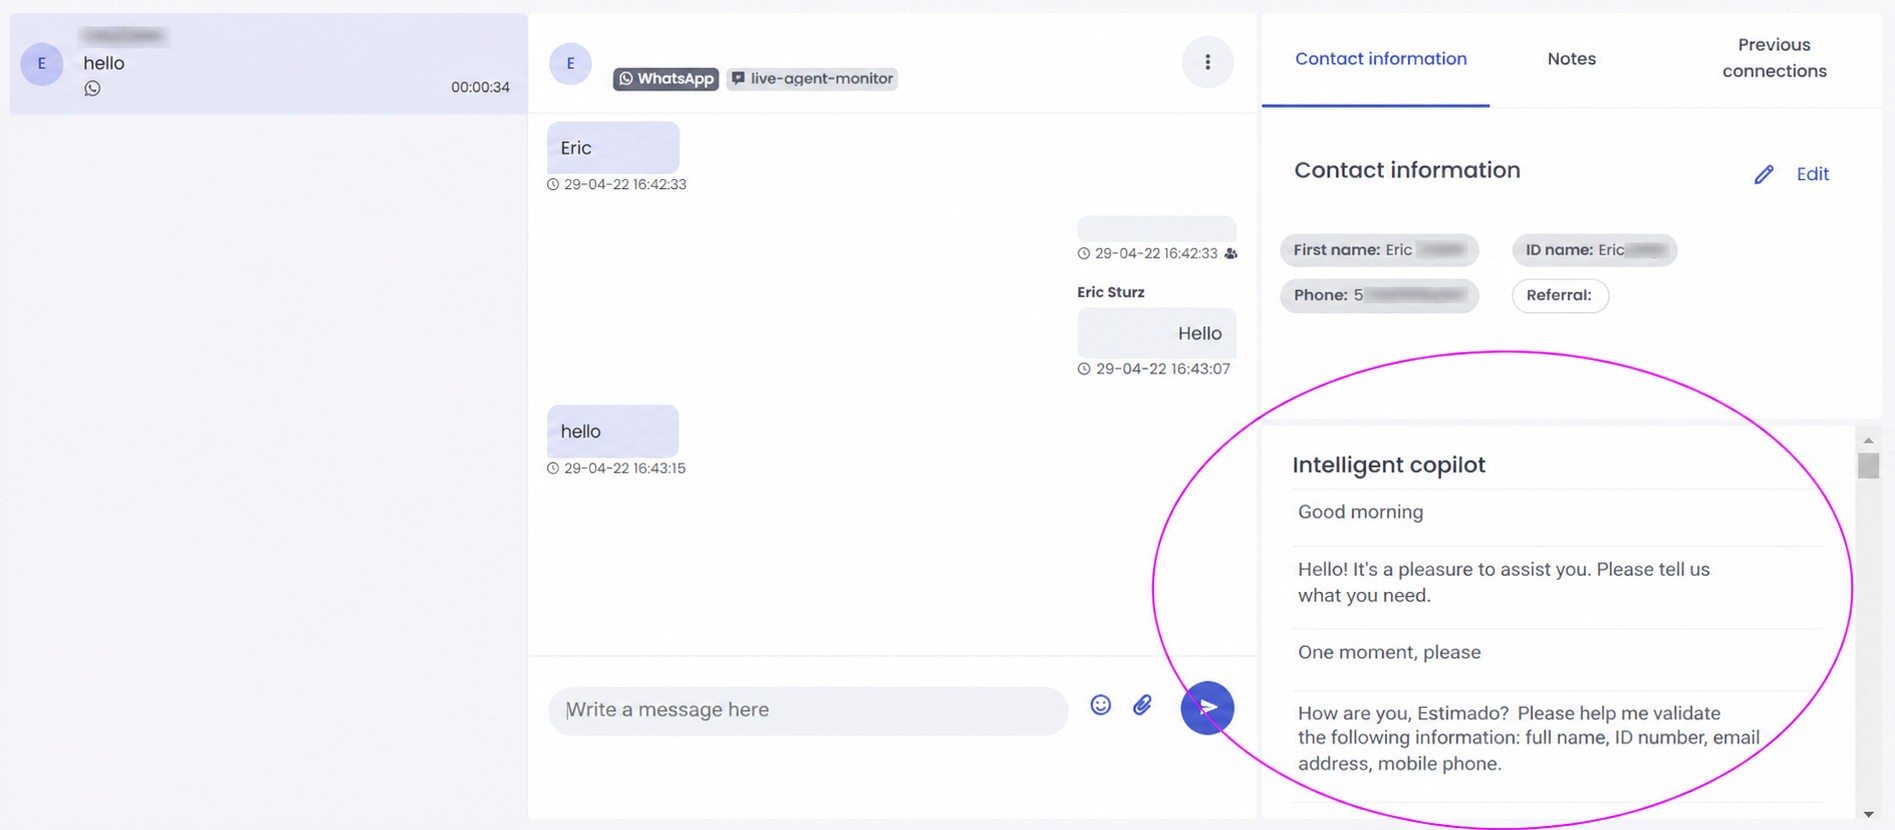The height and width of the screenshot is (830, 1895).
Task: Attach a file with the paperclip icon
Action: click(x=1142, y=706)
